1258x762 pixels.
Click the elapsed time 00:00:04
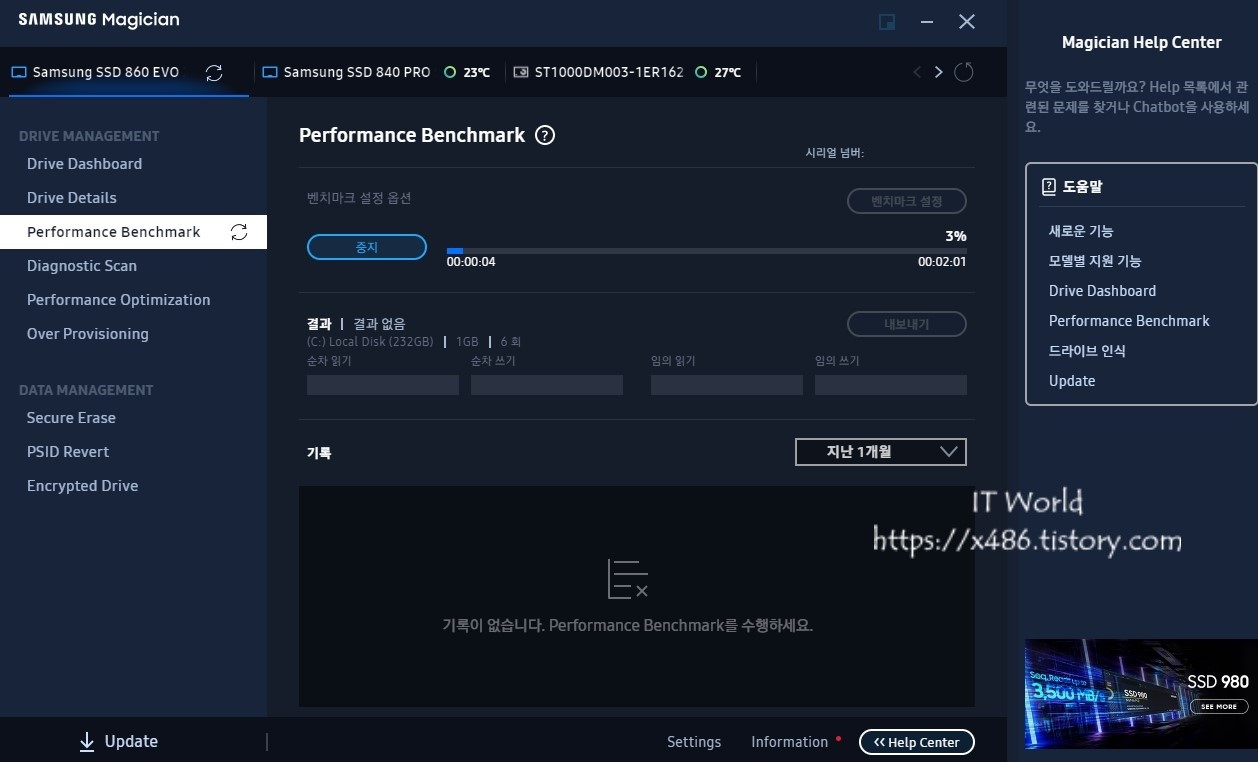pyautogui.click(x=471, y=262)
